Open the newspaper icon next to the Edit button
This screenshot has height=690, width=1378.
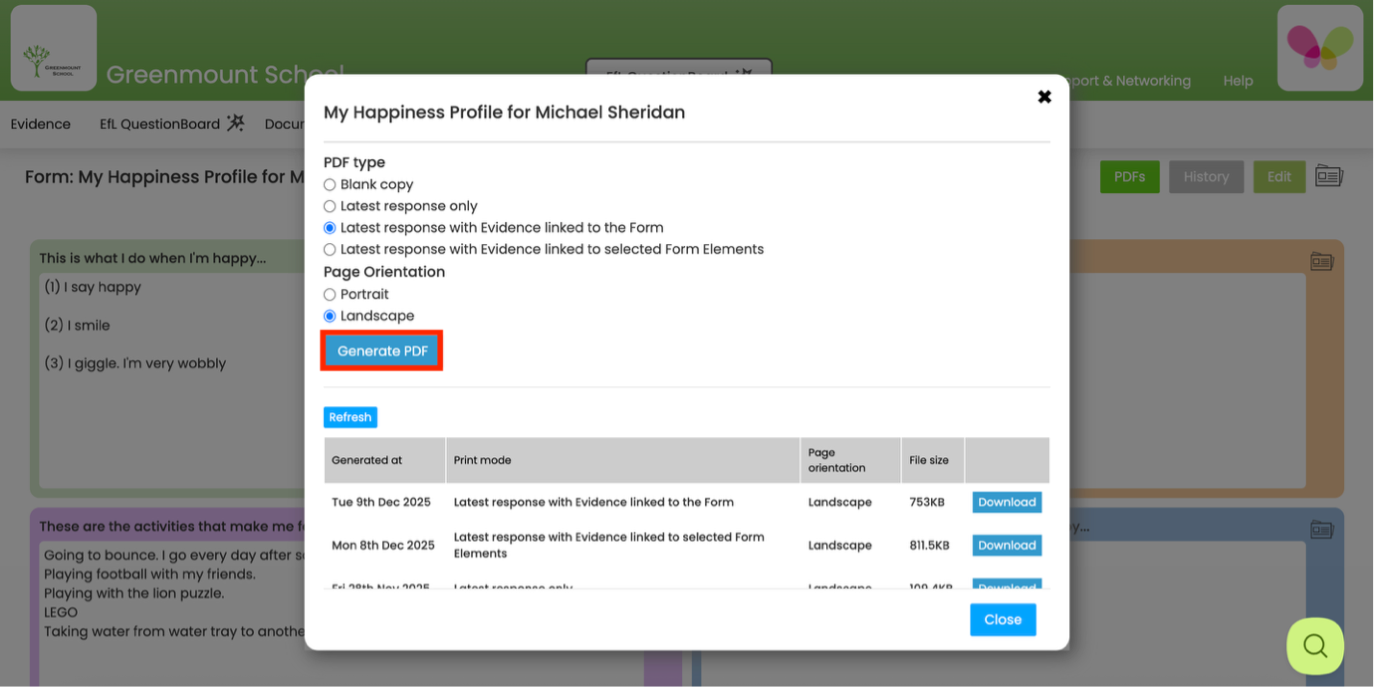pyautogui.click(x=1328, y=176)
